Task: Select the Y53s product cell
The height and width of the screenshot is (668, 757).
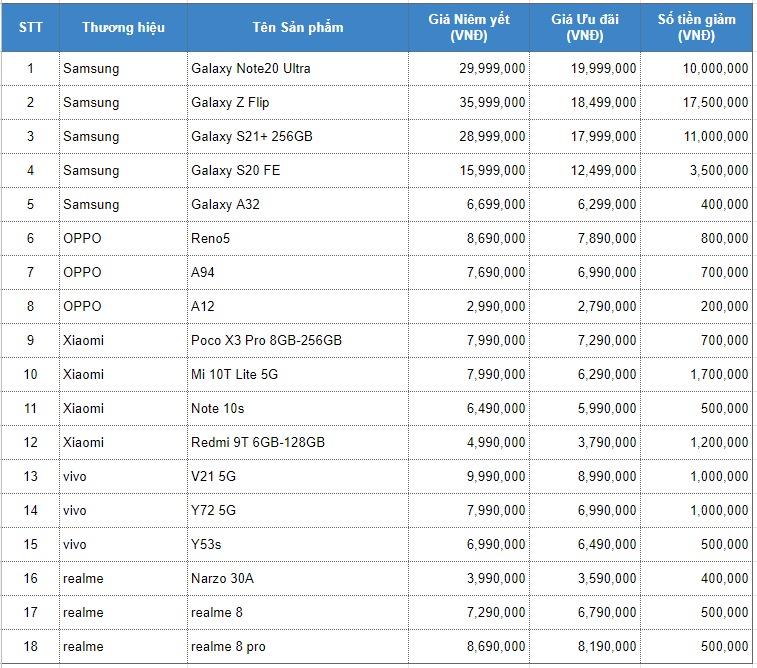Action: 298,544
